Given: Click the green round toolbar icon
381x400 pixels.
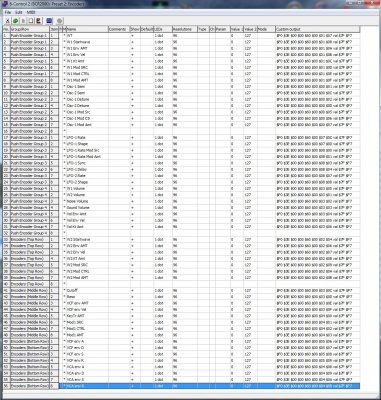Looking at the screenshot, I should click(15, 21).
